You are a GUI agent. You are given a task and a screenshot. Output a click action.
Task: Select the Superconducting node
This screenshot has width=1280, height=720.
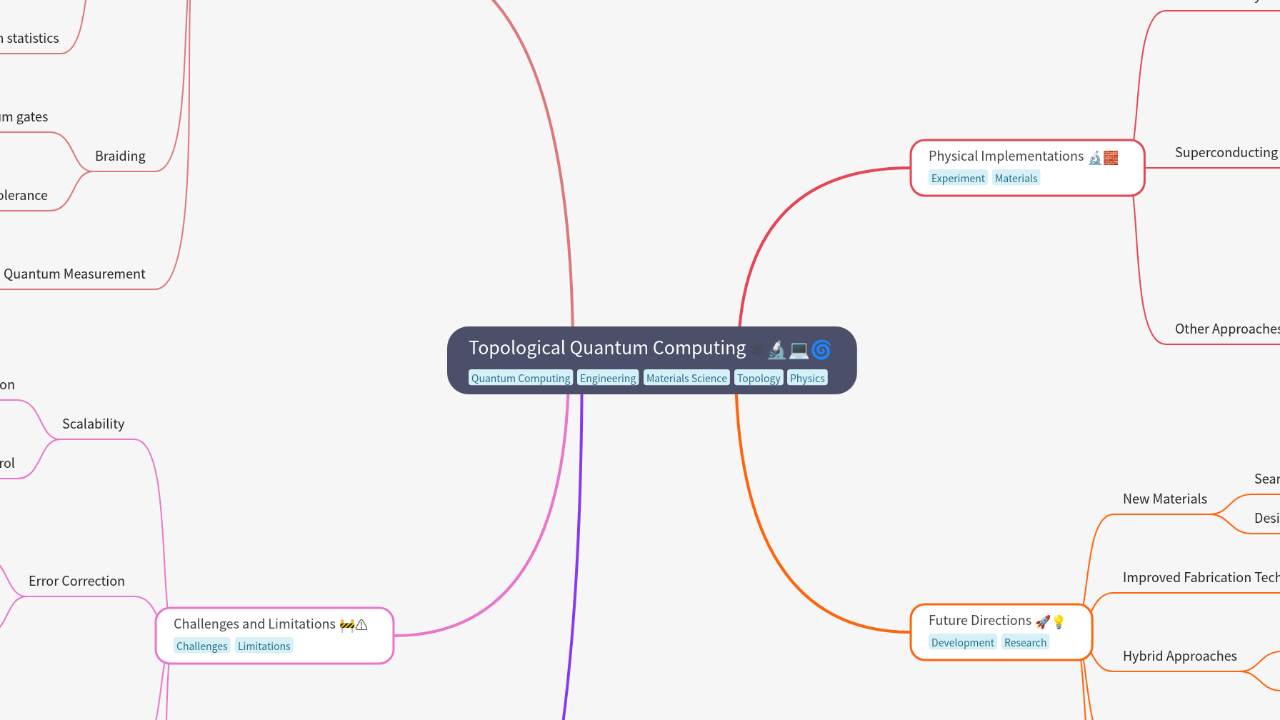(x=1227, y=153)
